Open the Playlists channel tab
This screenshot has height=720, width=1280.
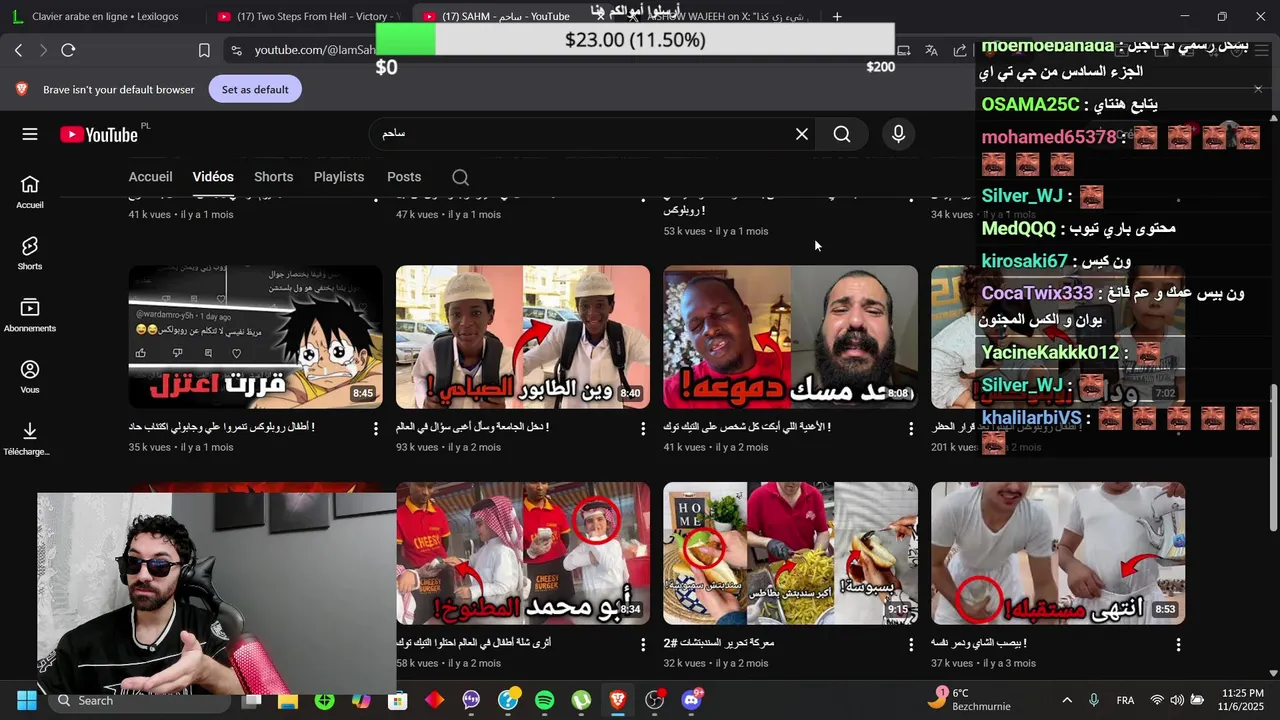(339, 177)
